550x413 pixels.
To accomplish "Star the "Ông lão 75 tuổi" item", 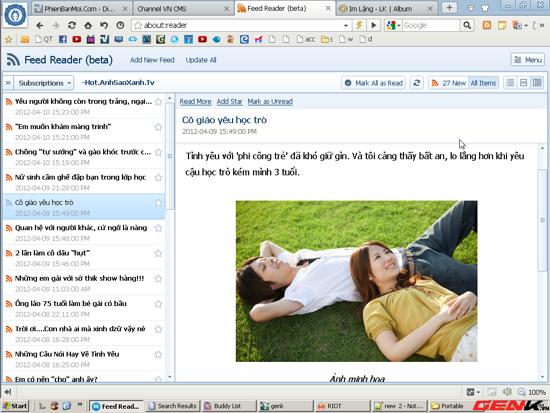I will 158,304.
